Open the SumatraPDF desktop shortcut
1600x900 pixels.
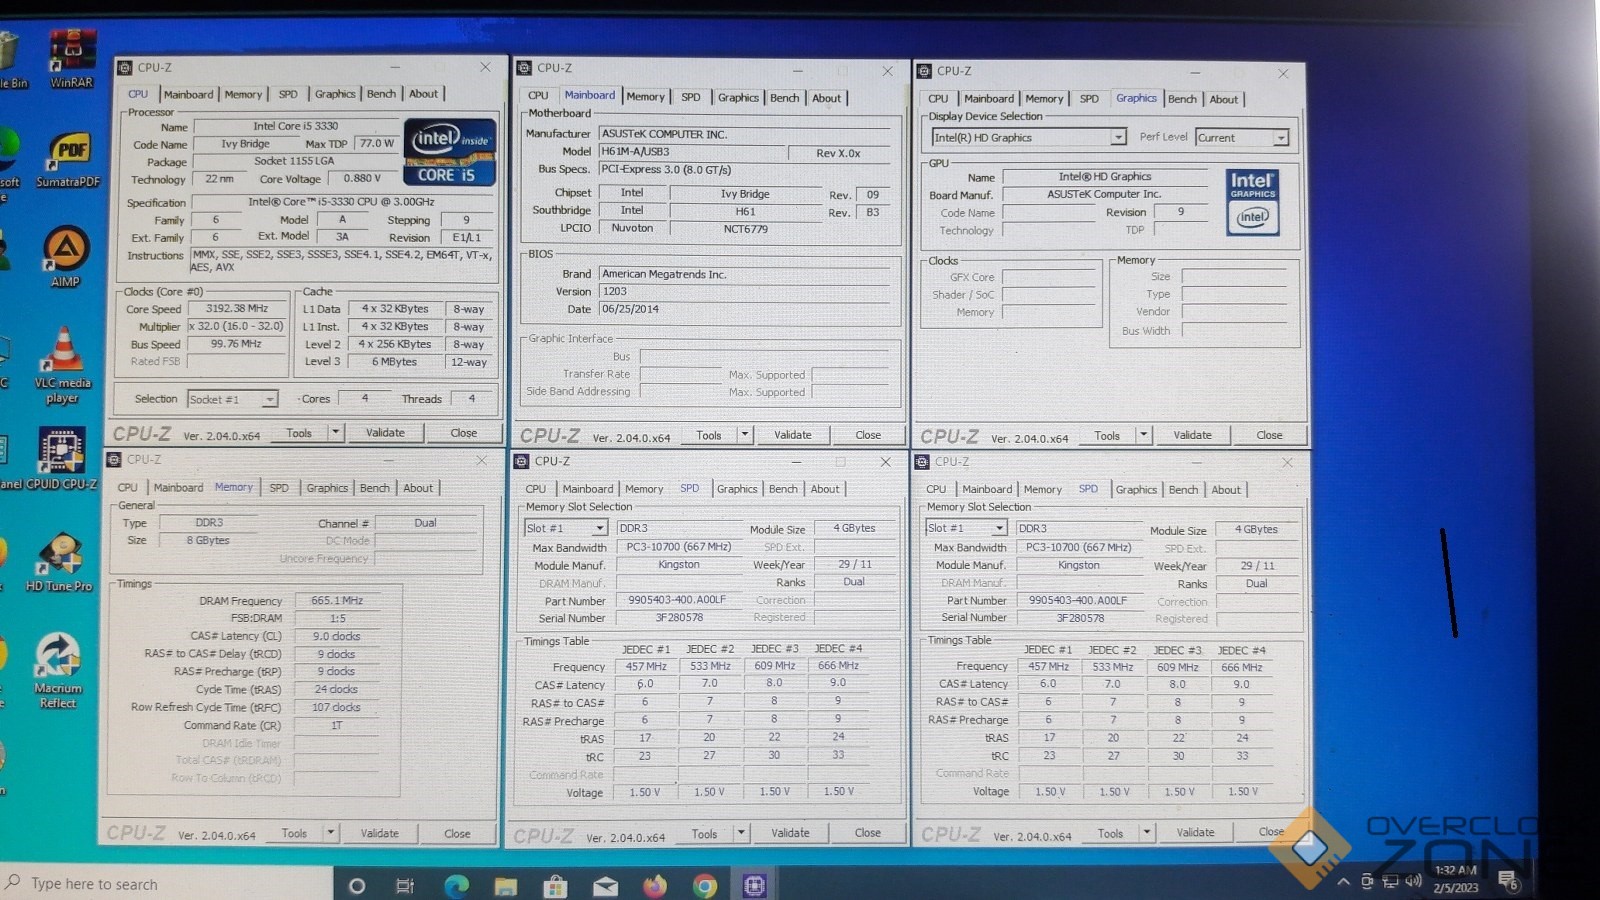click(68, 159)
